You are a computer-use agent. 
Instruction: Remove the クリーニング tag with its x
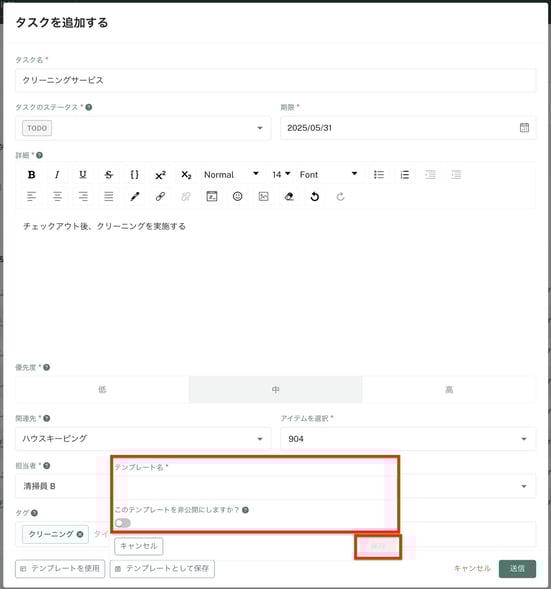(80, 534)
